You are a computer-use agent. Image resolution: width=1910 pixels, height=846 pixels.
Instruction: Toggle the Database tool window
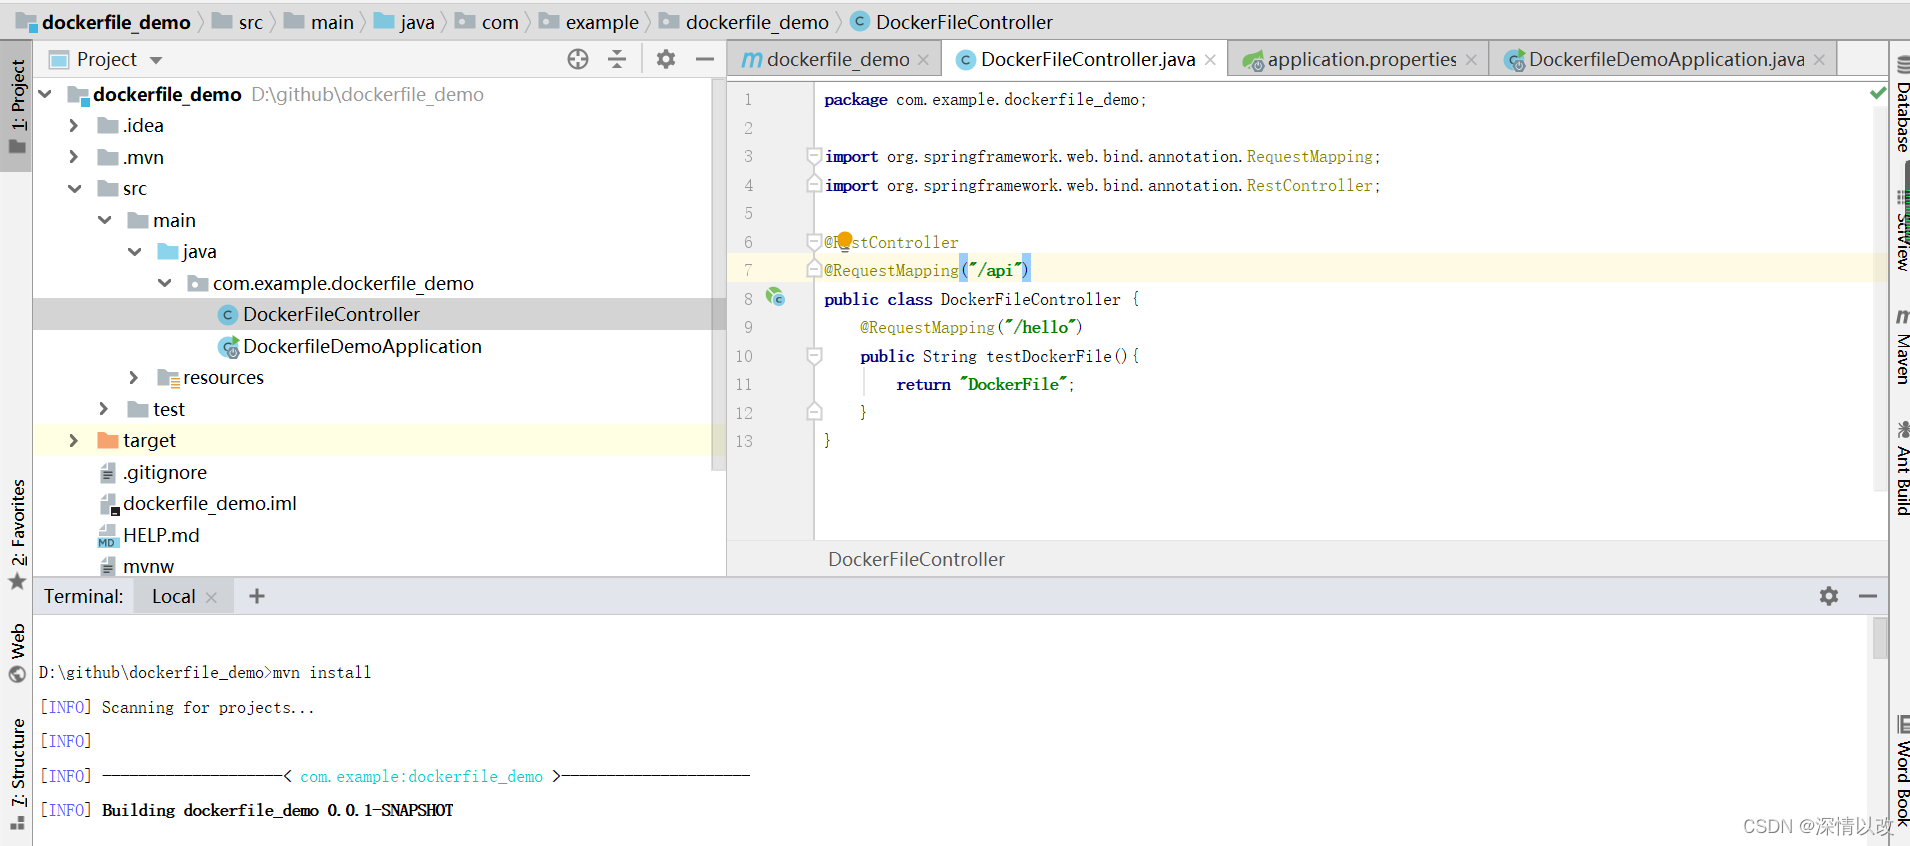pyautogui.click(x=1901, y=105)
